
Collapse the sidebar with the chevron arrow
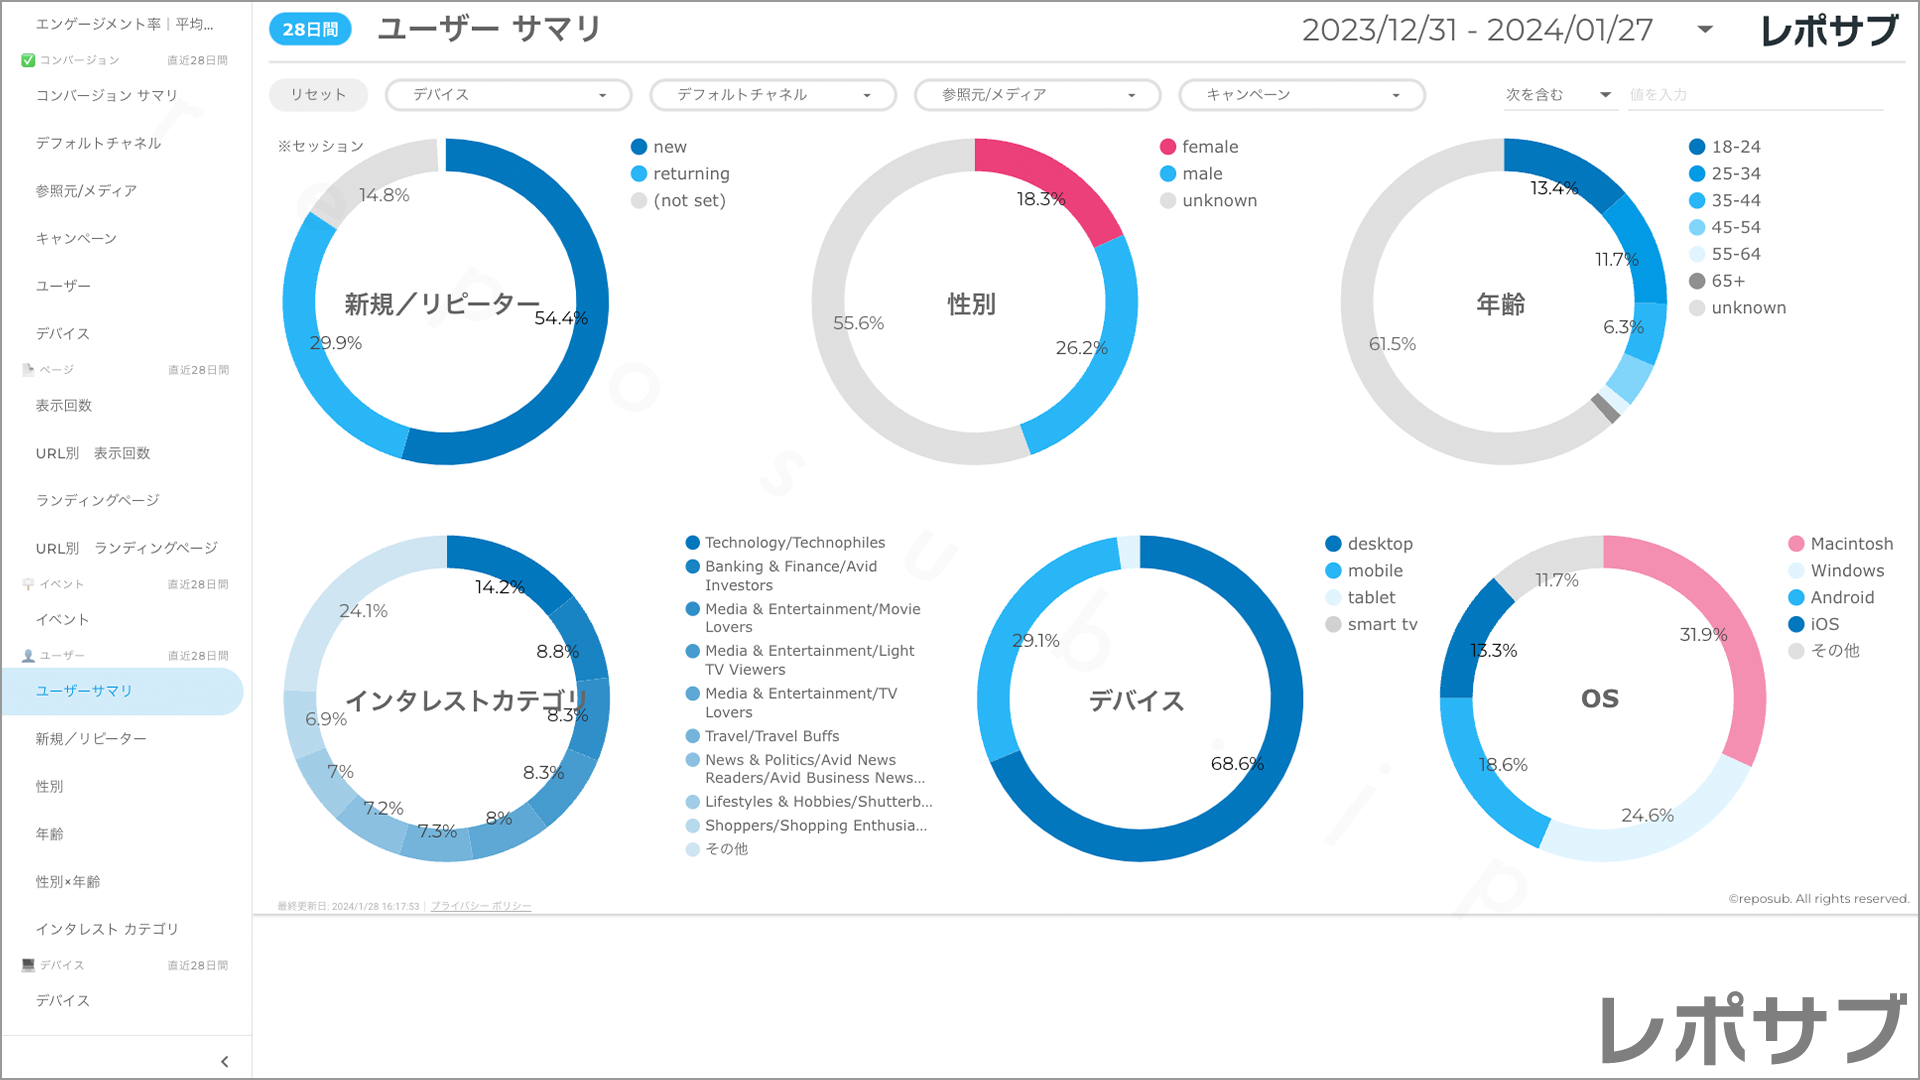coord(224,1061)
